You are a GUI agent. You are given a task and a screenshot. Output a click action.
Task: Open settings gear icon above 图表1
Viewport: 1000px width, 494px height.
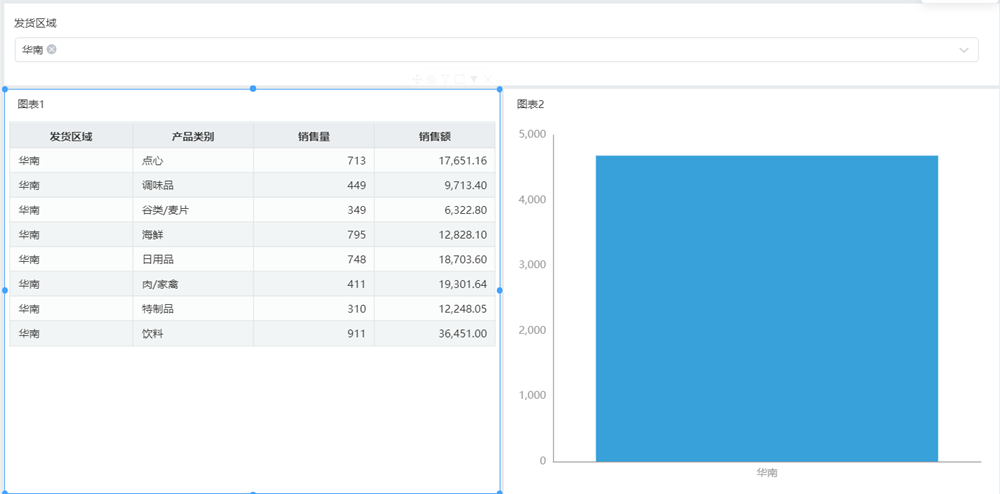coord(431,79)
